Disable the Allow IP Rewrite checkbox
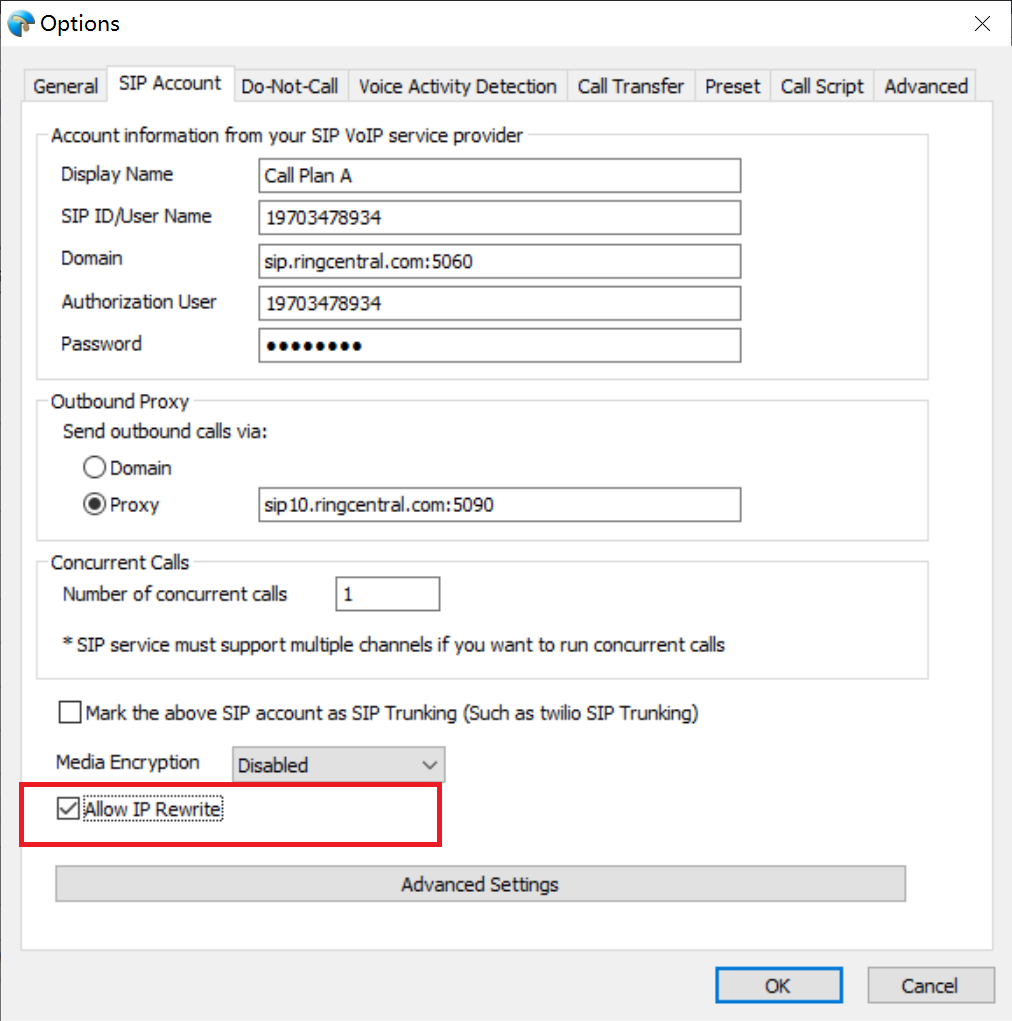This screenshot has width=1012, height=1021. click(67, 808)
